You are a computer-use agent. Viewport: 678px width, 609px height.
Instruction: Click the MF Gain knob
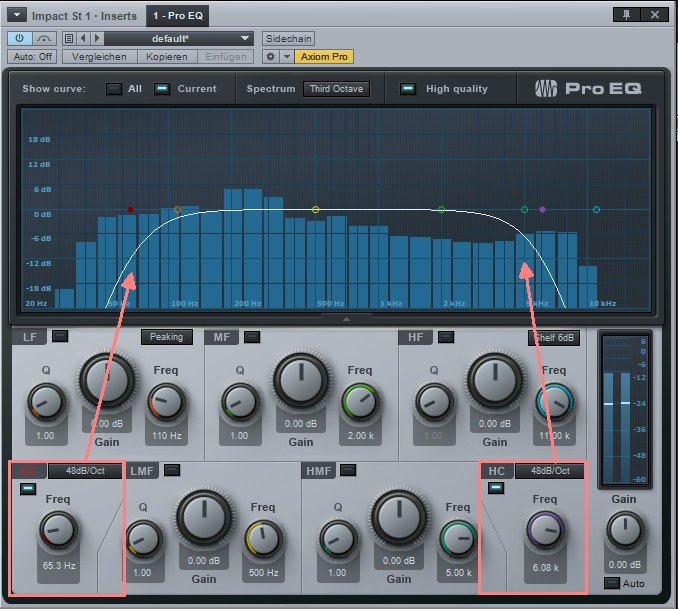tap(301, 380)
